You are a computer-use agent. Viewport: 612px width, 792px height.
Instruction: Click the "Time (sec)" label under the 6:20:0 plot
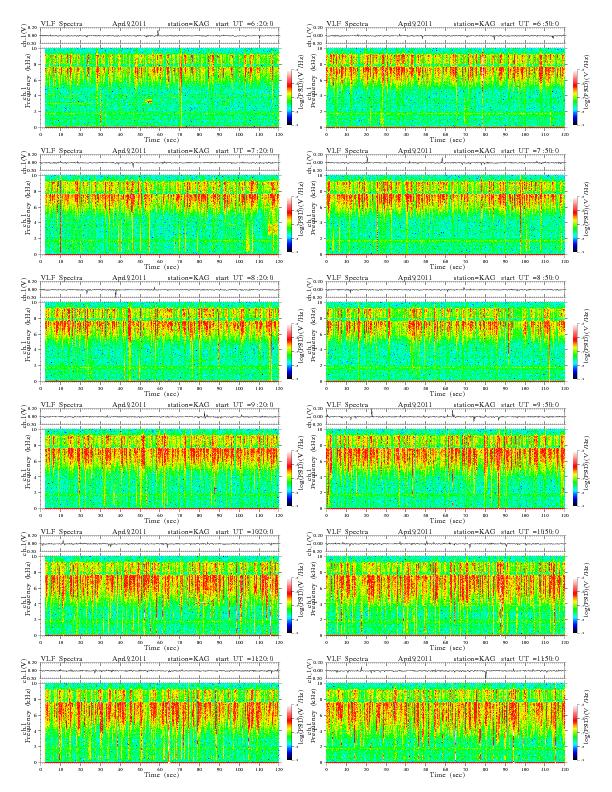pyautogui.click(x=162, y=139)
